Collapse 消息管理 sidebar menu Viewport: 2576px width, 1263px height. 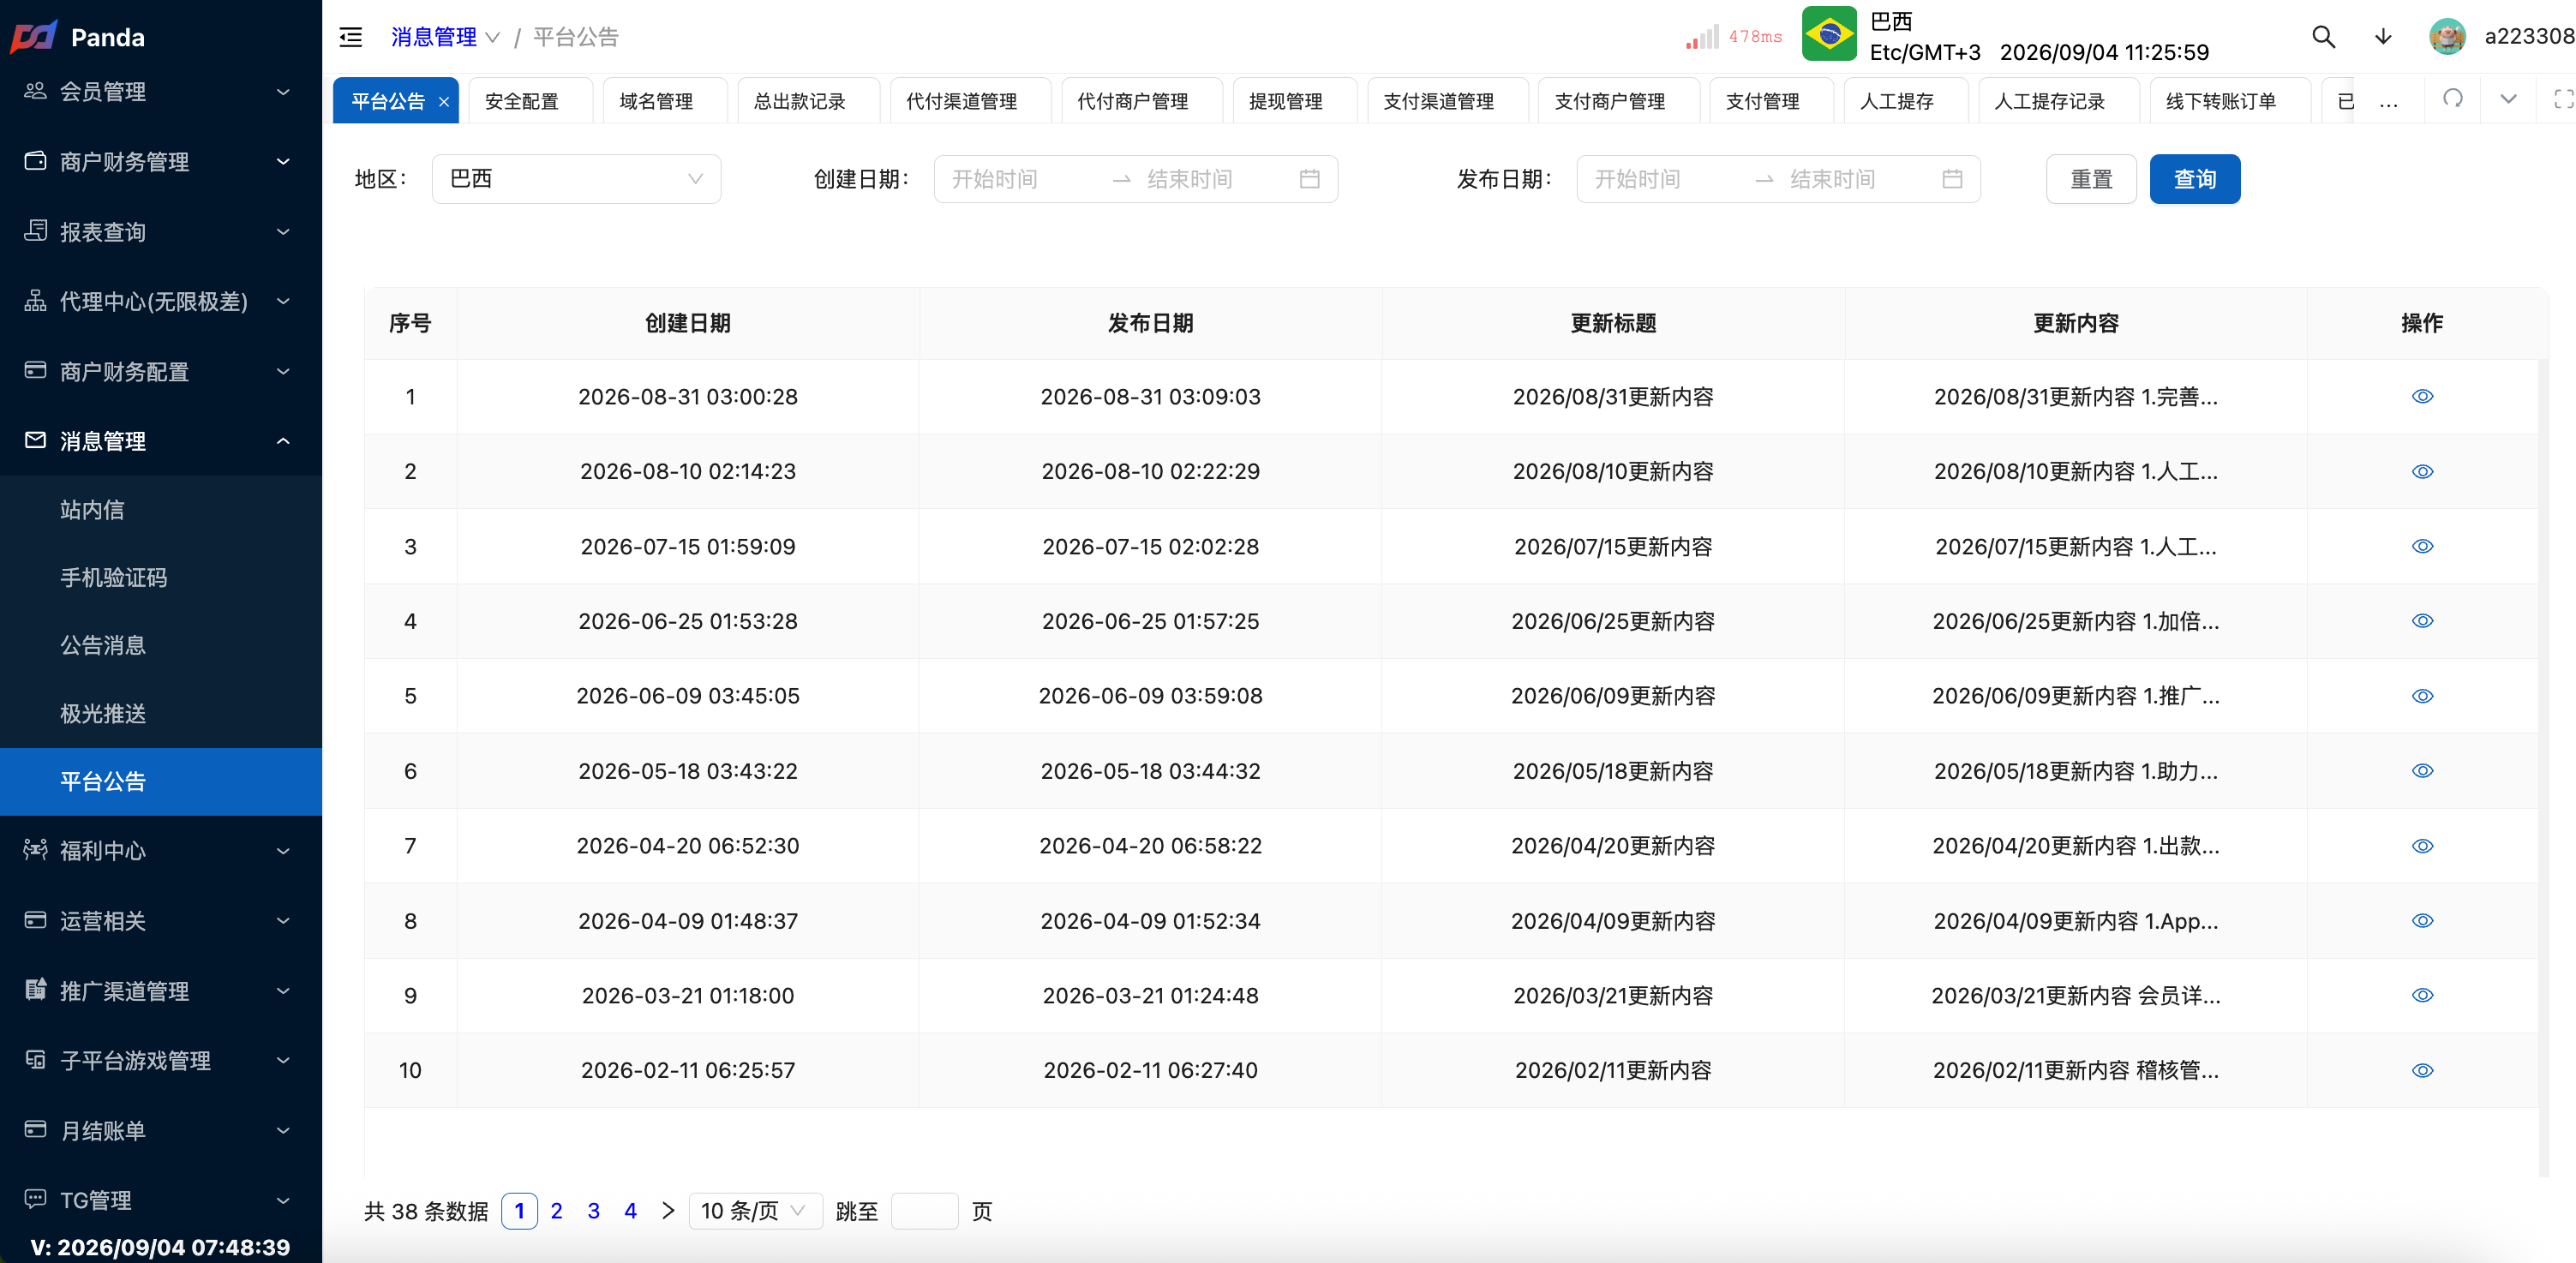[161, 441]
